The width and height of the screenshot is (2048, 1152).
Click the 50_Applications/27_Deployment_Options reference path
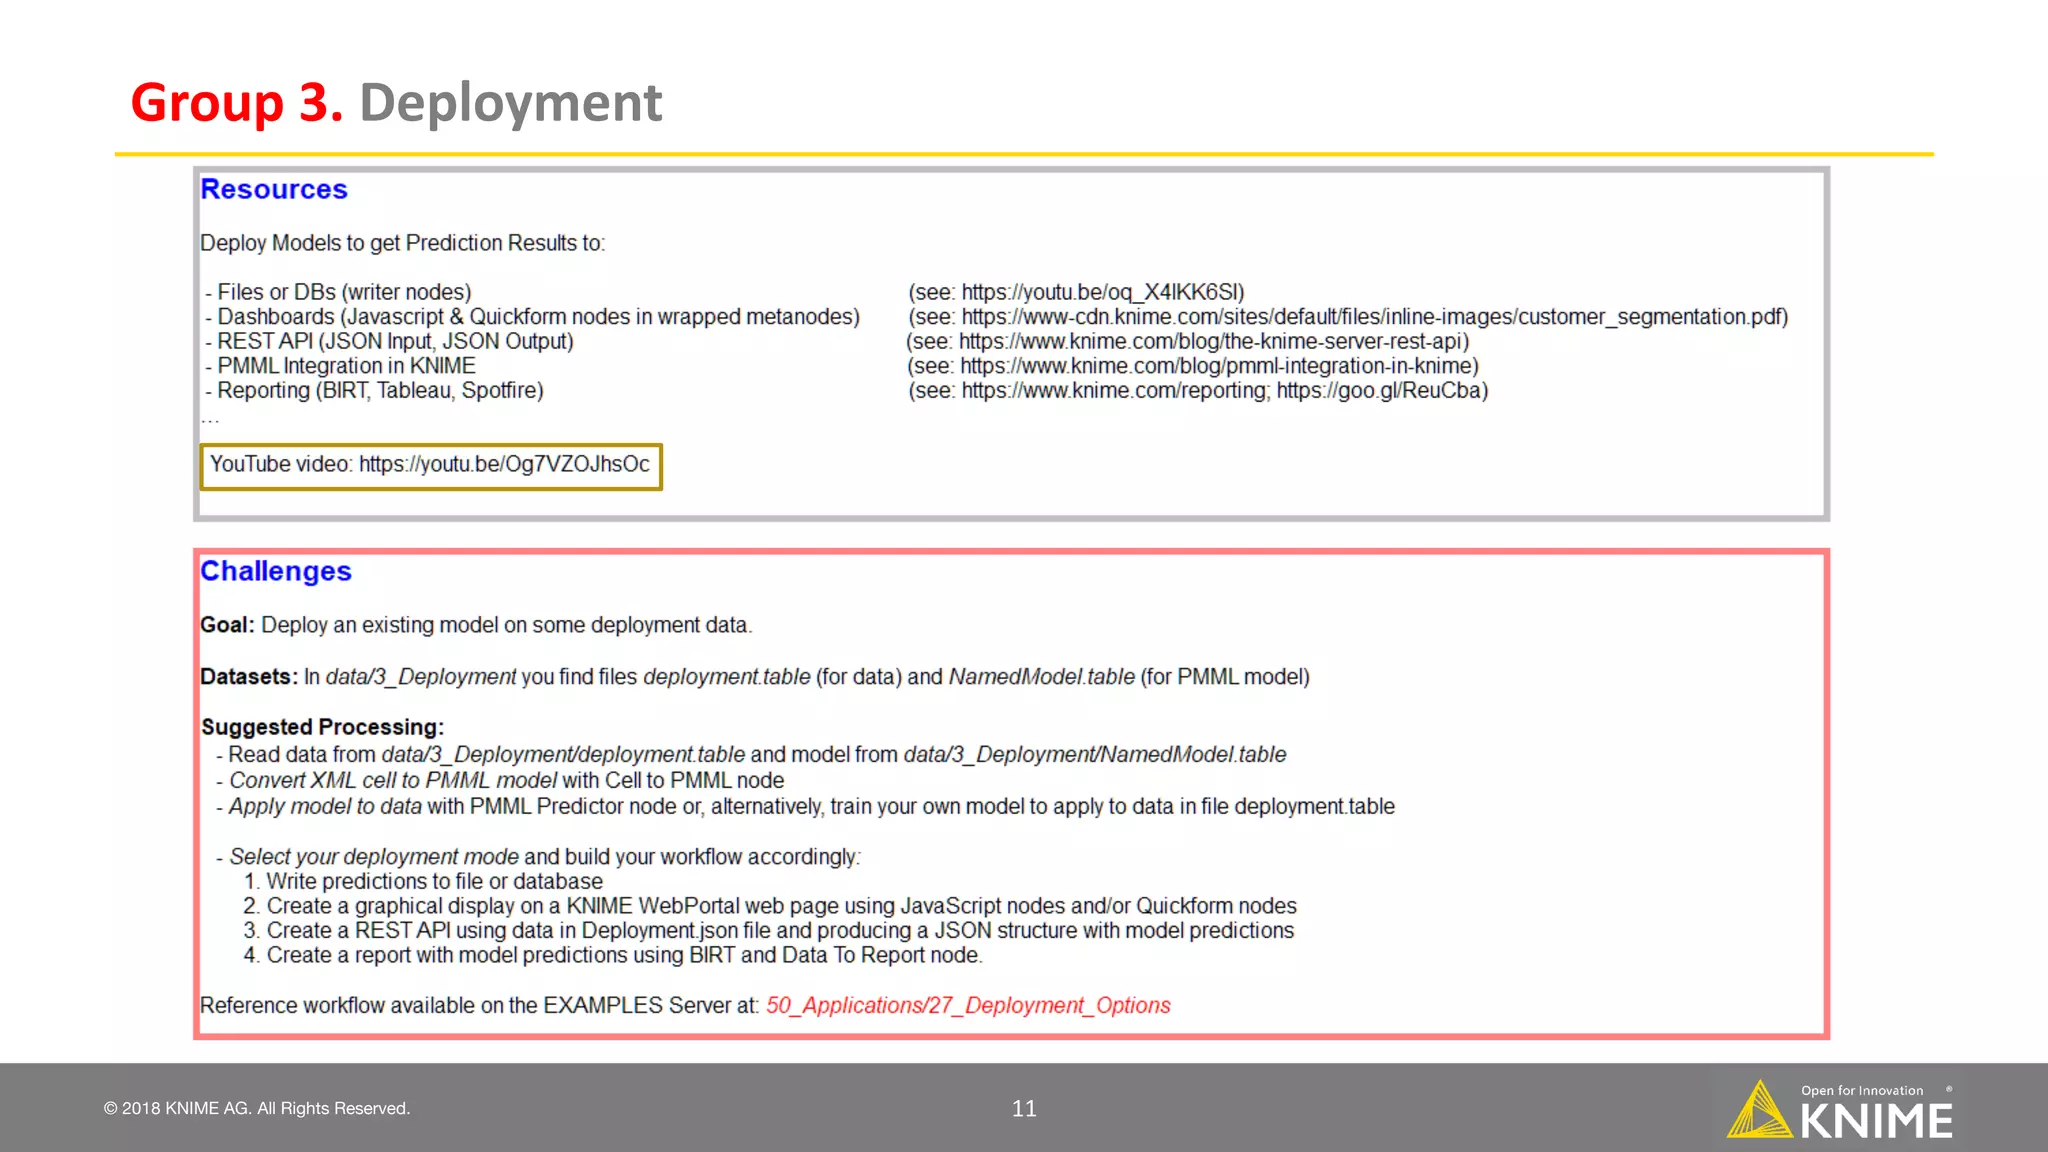coord(967,1005)
